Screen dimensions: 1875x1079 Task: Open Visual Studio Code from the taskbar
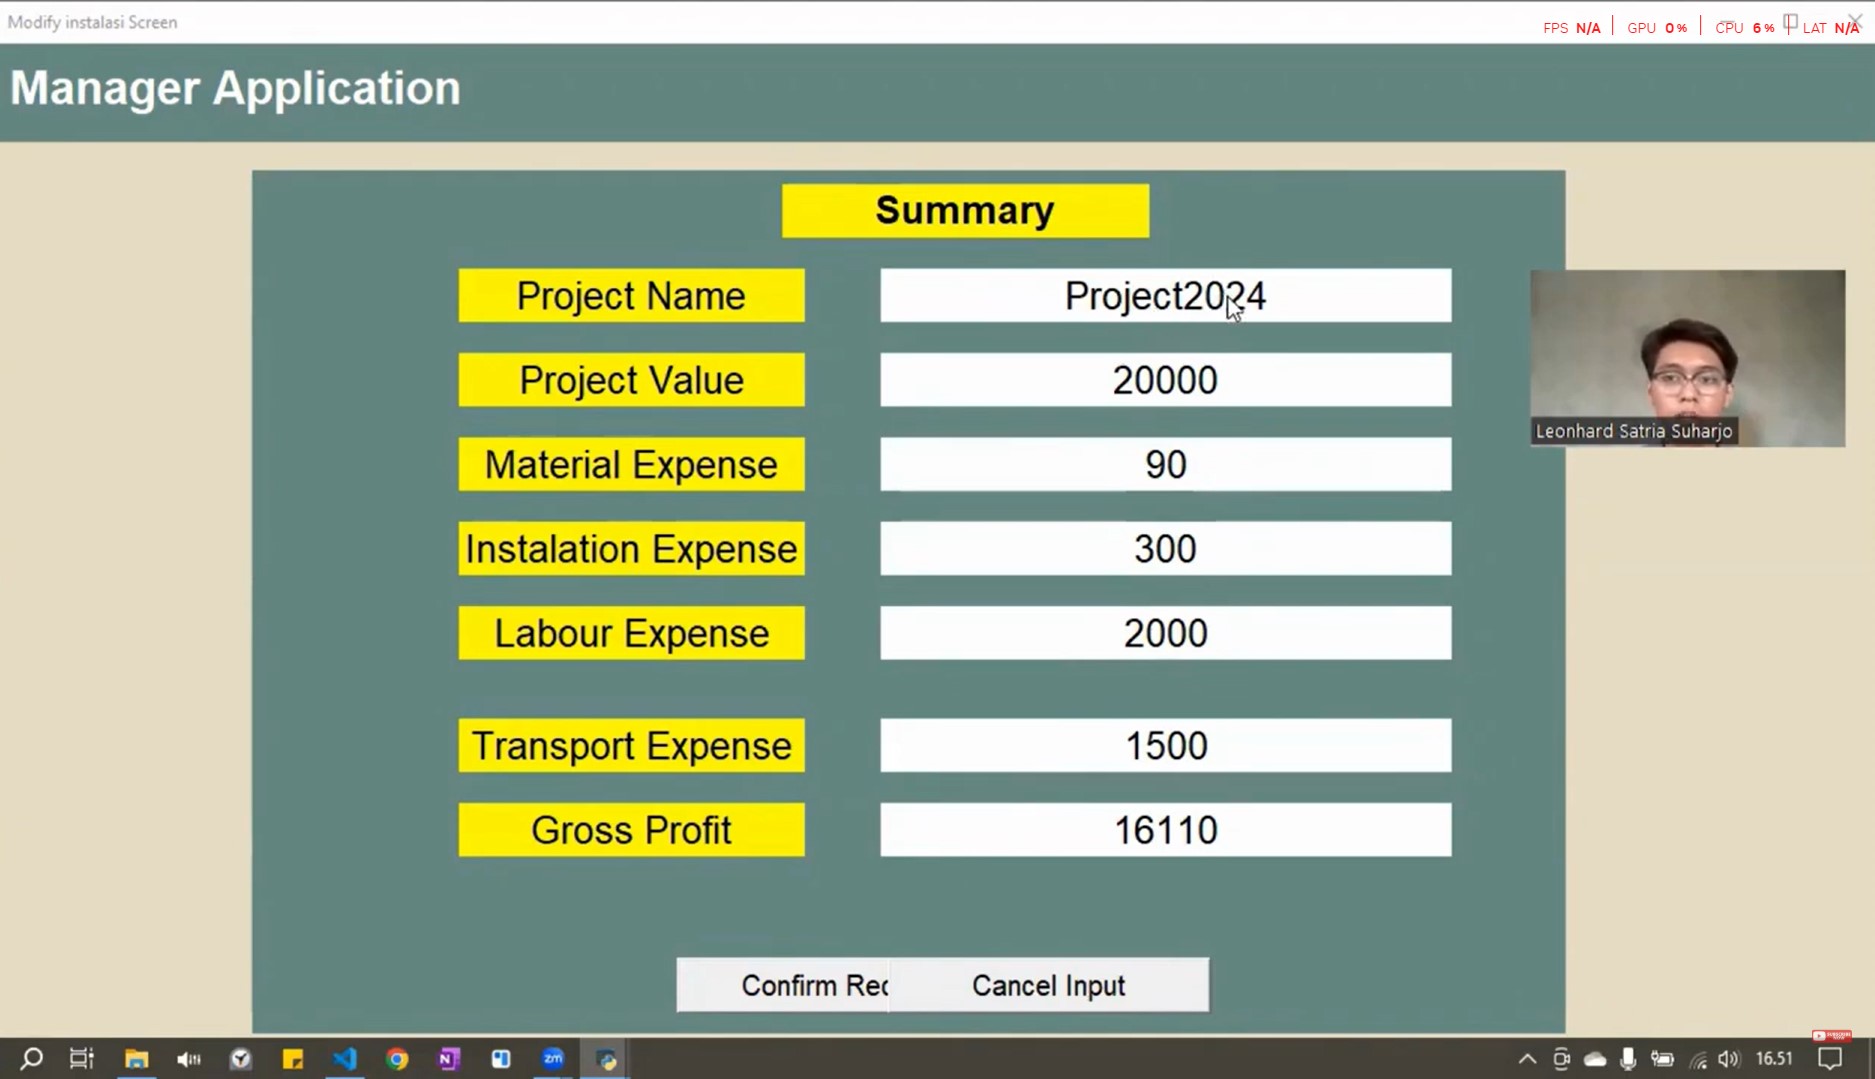tap(345, 1058)
